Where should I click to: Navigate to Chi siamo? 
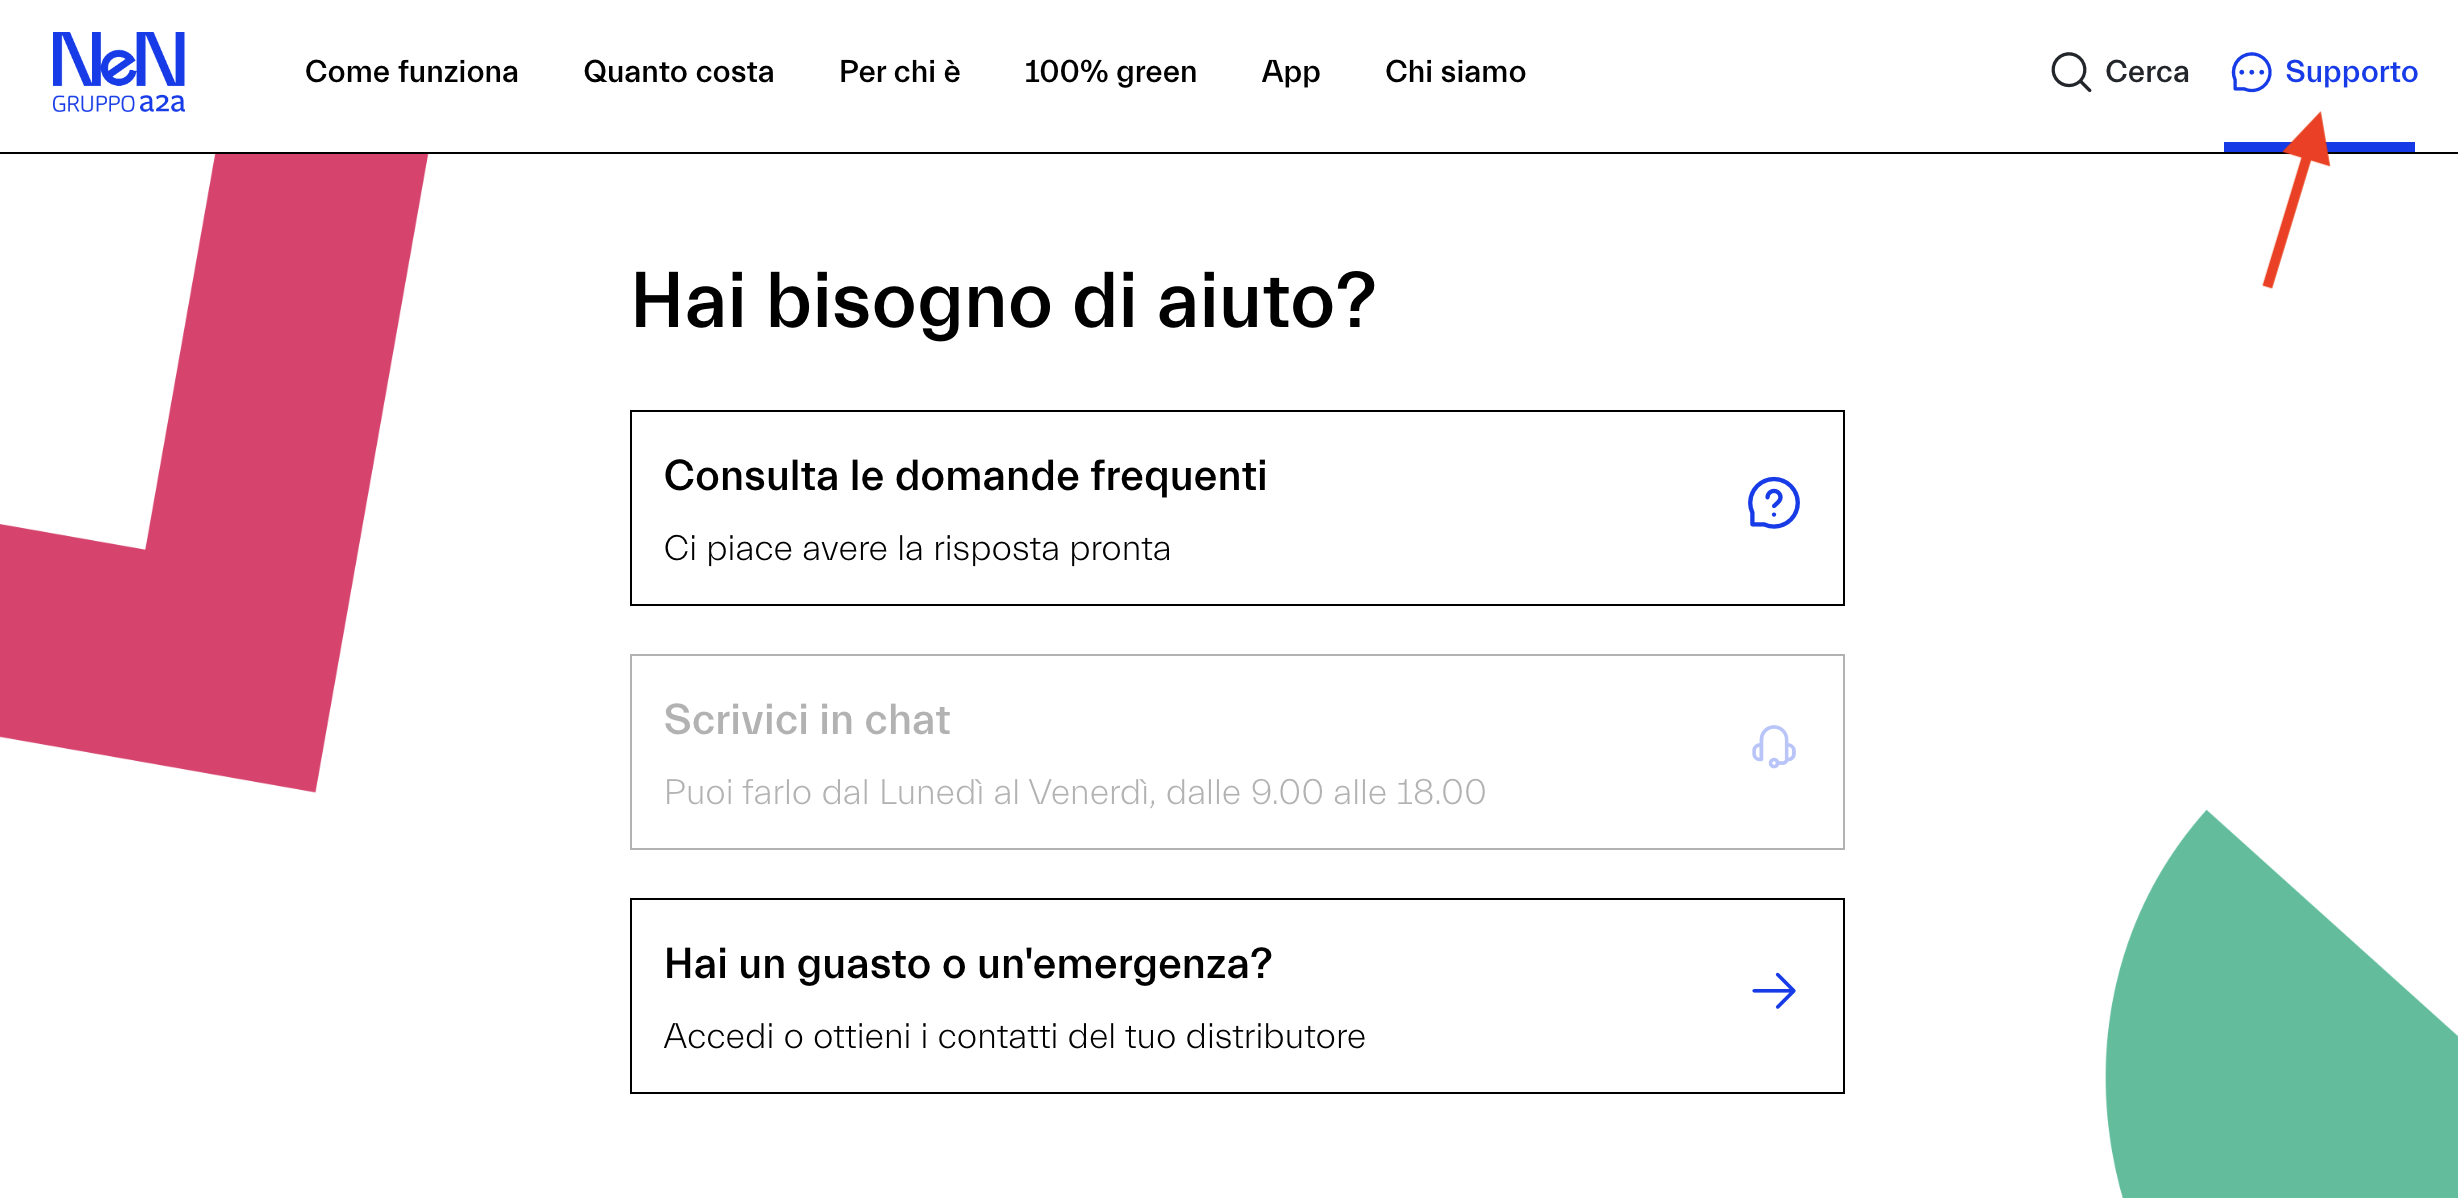pyautogui.click(x=1455, y=72)
